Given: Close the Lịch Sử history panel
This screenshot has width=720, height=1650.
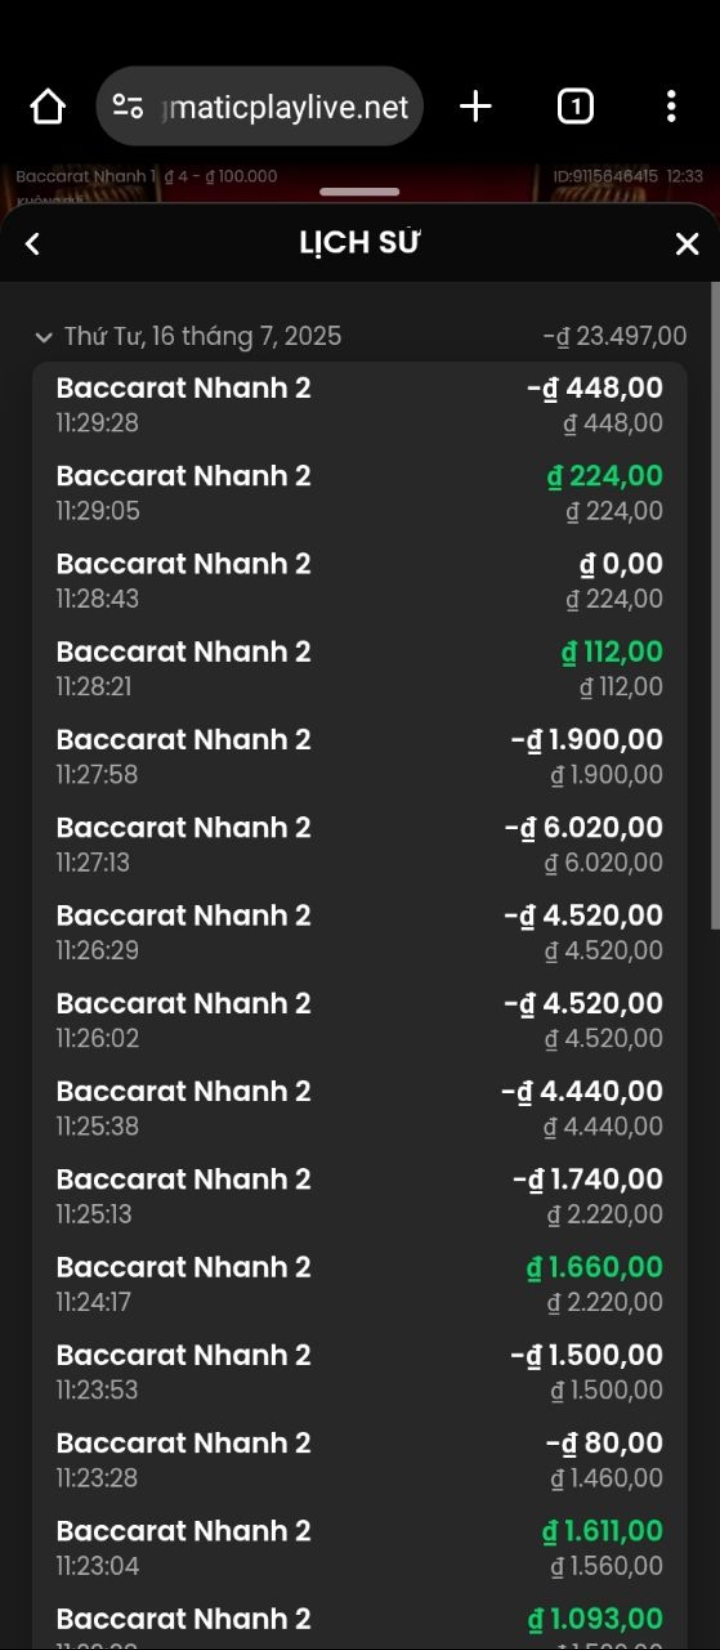Looking at the screenshot, I should coord(687,244).
